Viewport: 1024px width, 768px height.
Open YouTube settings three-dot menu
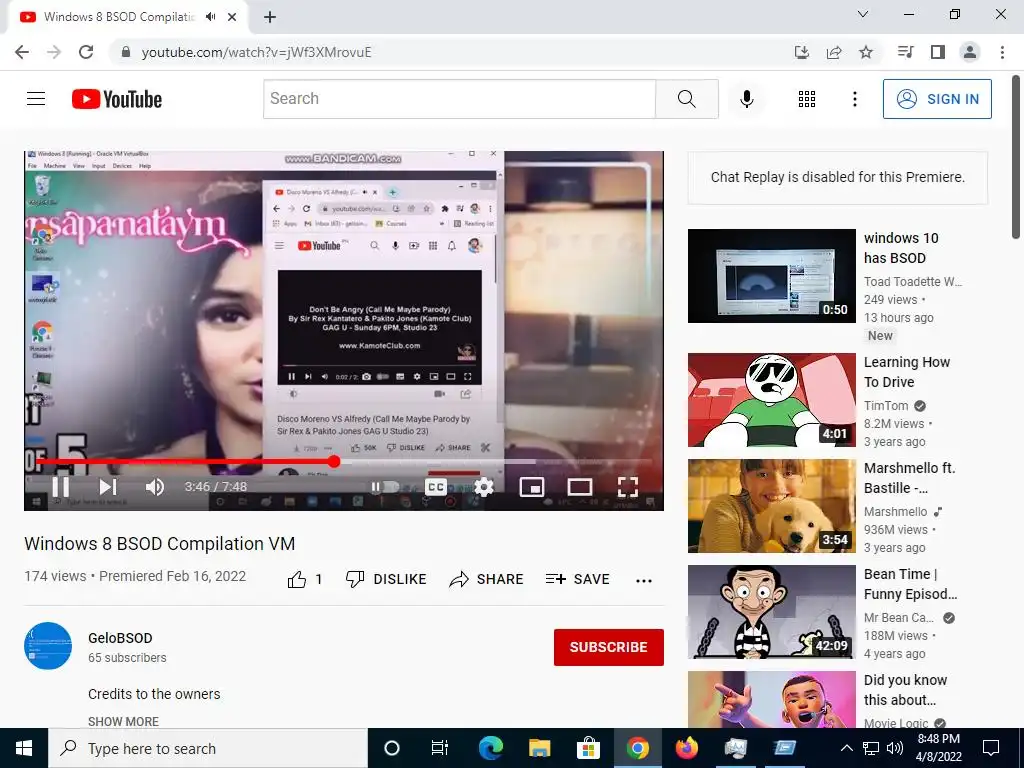pyautogui.click(x=854, y=99)
